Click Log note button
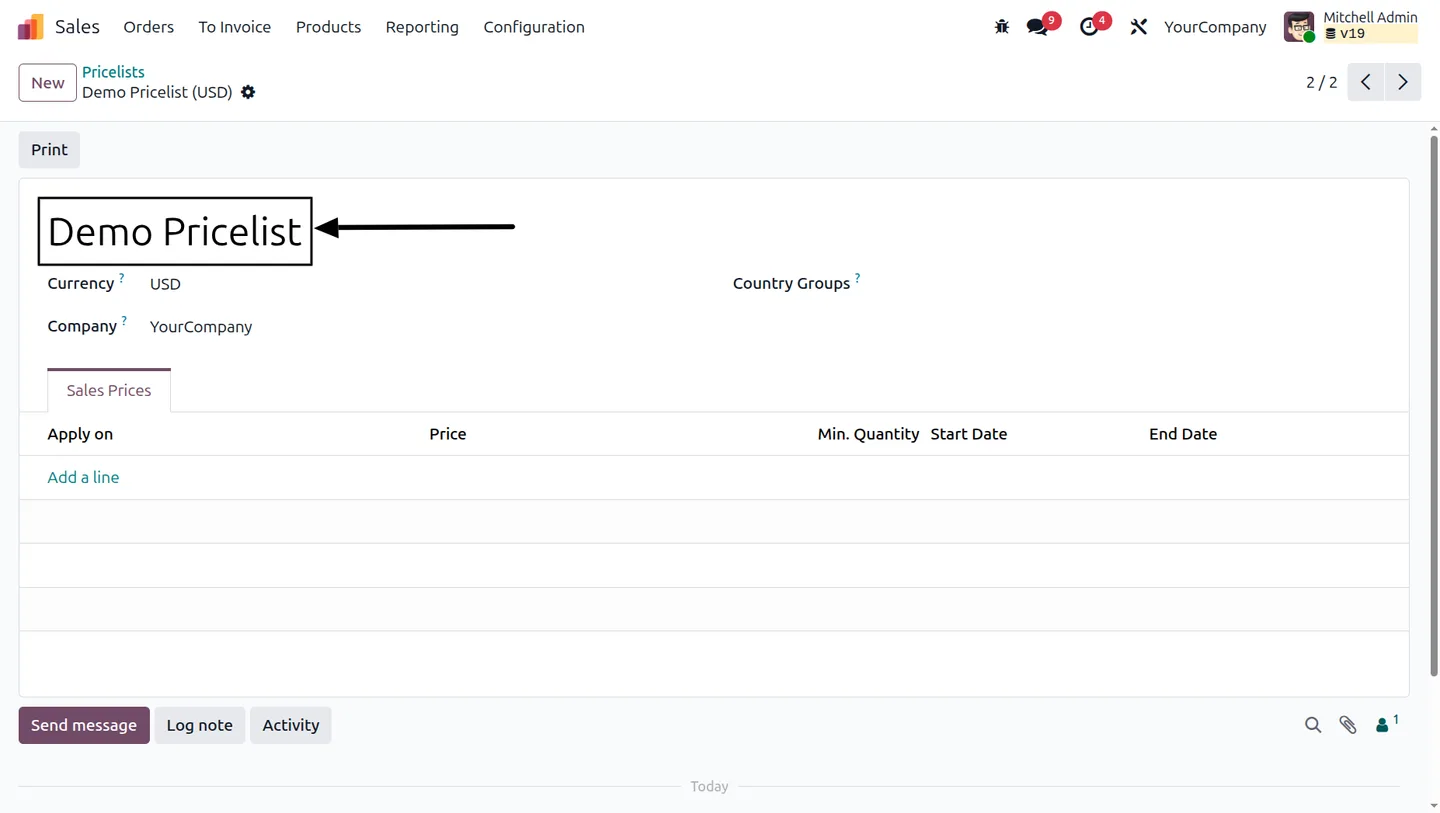The width and height of the screenshot is (1440, 813). [x=199, y=725]
